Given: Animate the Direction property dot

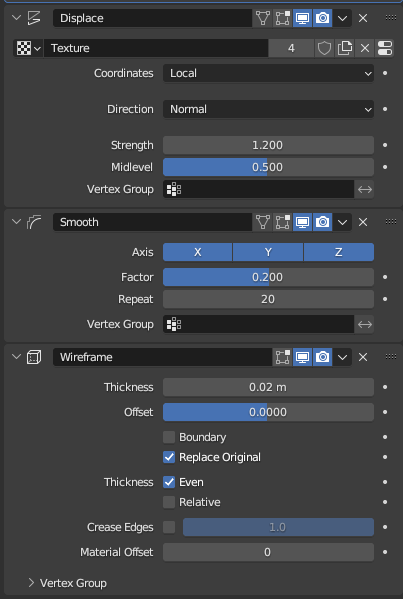Looking at the screenshot, I should 385,109.
